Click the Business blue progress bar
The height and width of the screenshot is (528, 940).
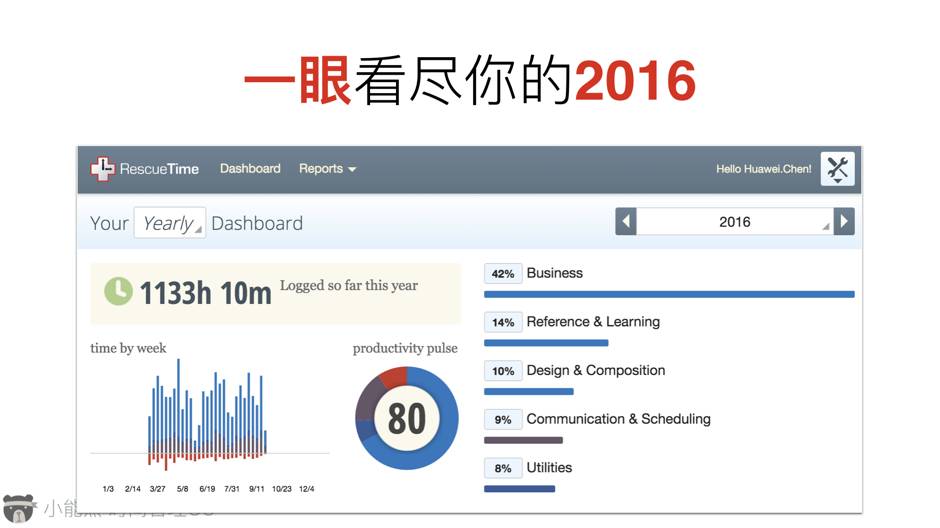(x=668, y=294)
